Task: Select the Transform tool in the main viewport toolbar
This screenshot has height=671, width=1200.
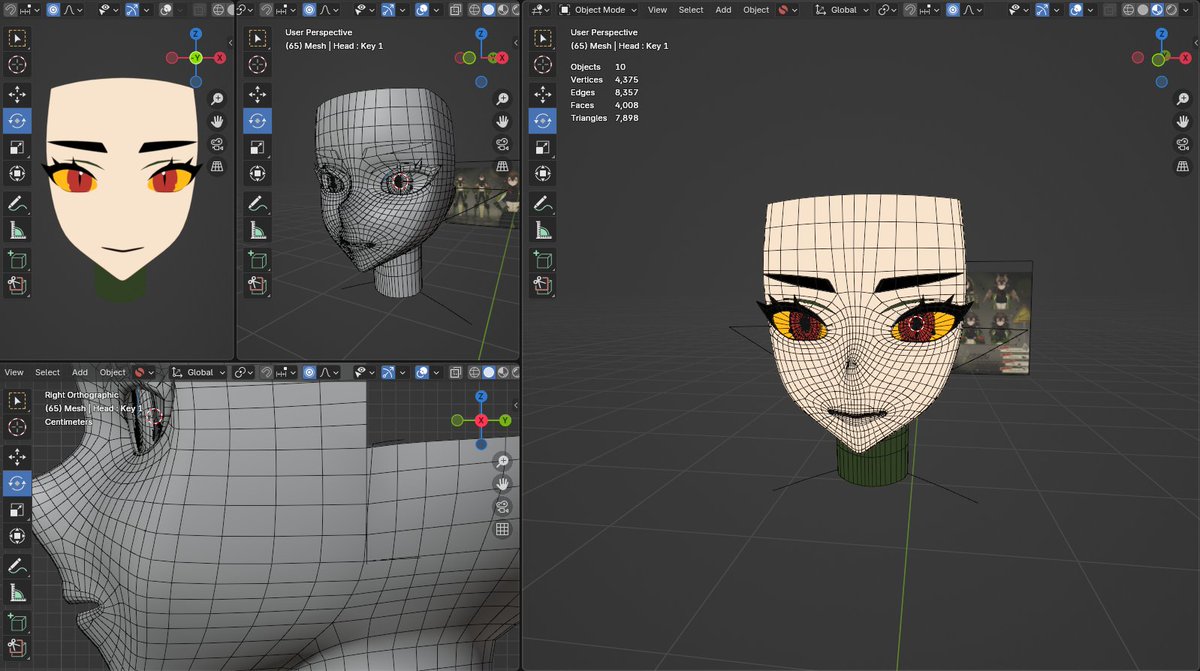Action: click(541, 173)
